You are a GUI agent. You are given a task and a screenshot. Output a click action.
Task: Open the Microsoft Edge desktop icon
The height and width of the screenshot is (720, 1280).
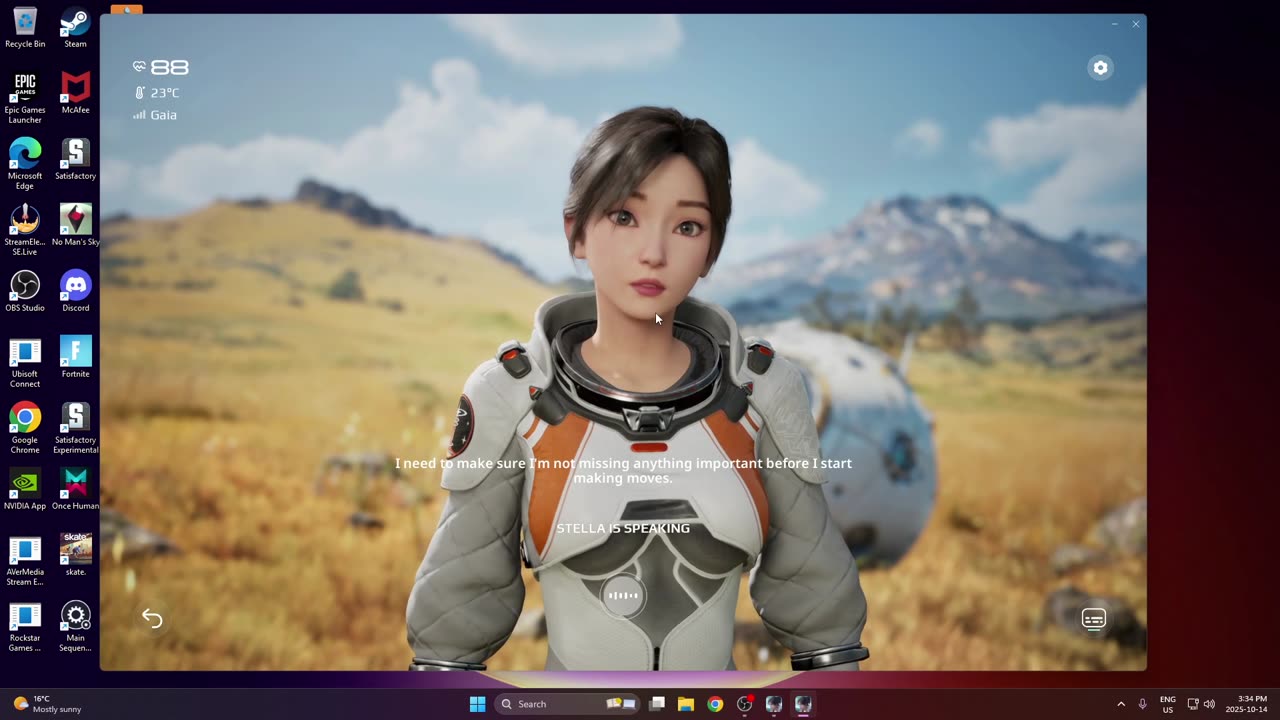[25, 164]
